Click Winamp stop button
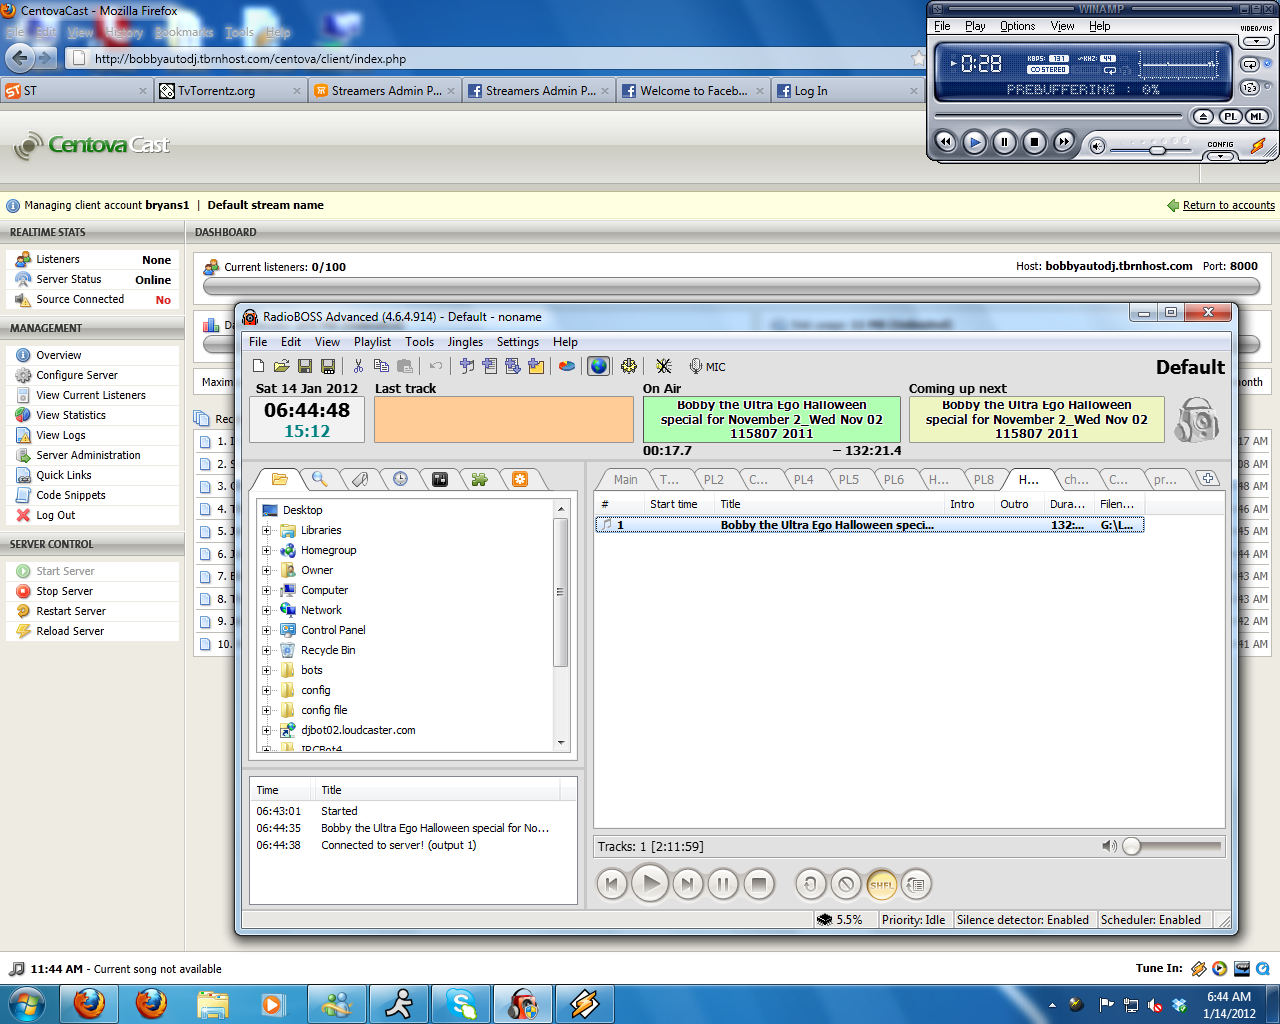The image size is (1280, 1024). (1034, 142)
